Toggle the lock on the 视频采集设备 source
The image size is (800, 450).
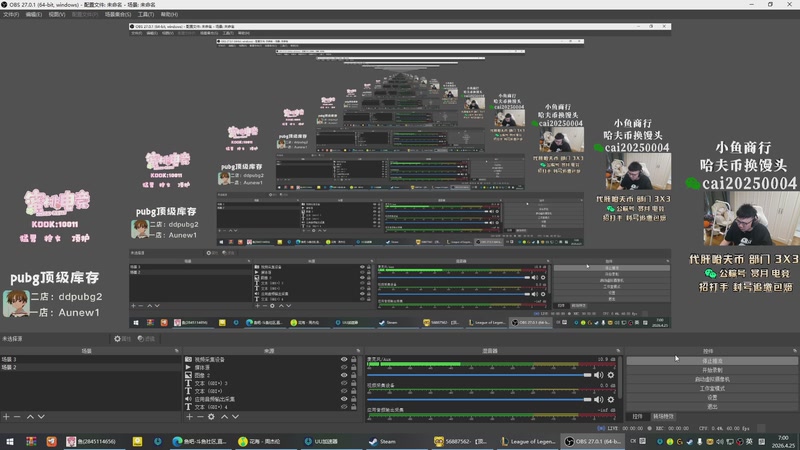[354, 359]
